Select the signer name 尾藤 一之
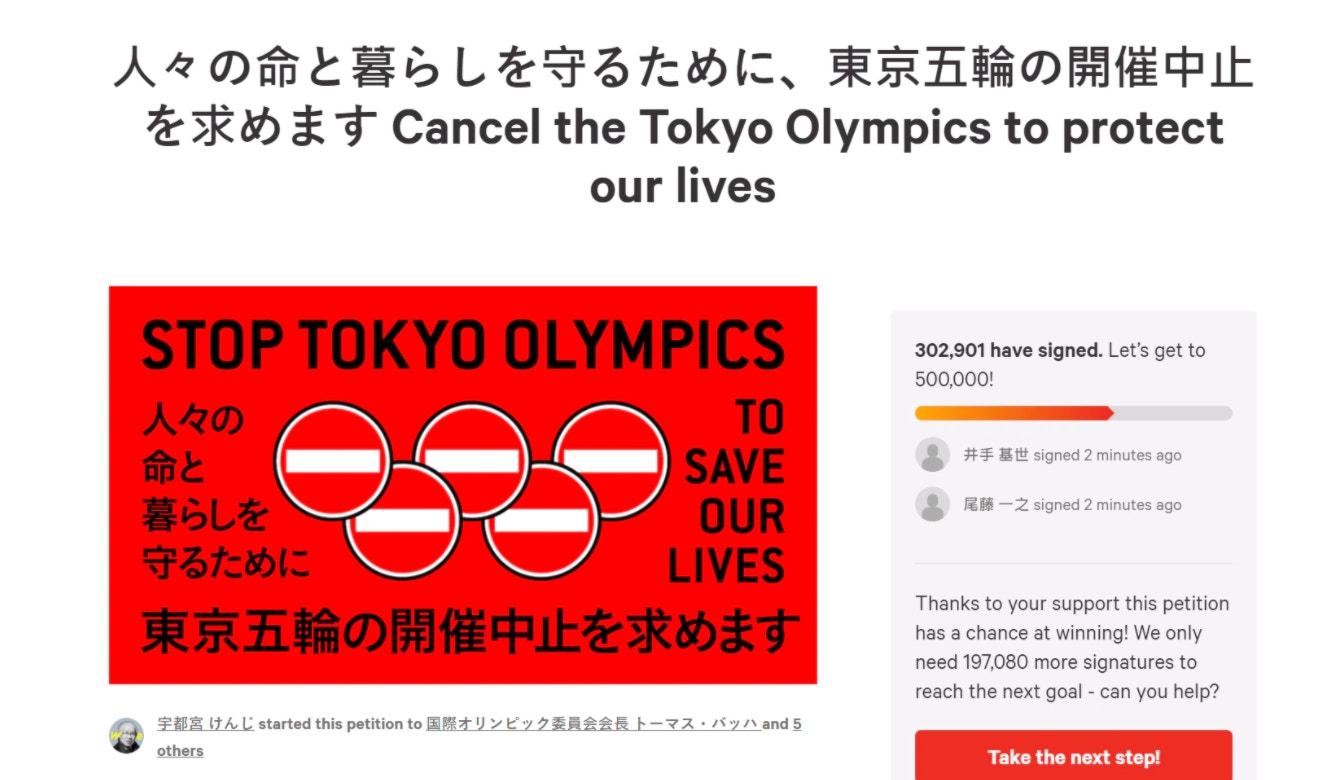The image size is (1334, 780). [x=995, y=505]
